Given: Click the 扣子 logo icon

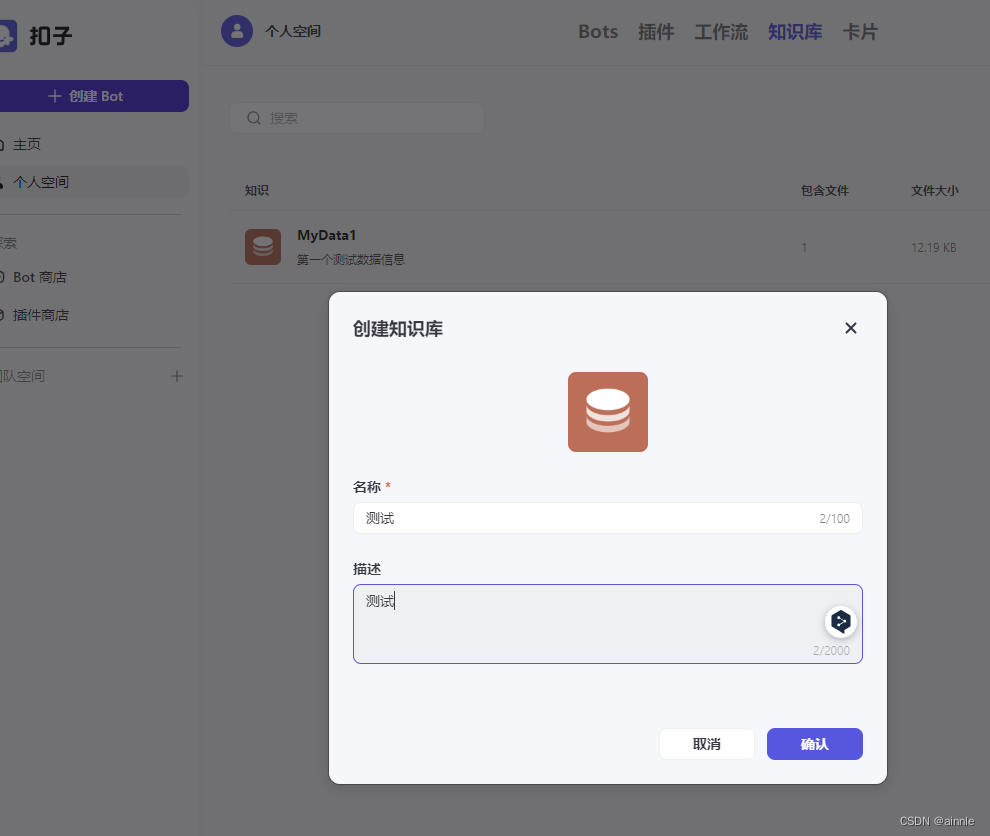Looking at the screenshot, I should click(6, 36).
